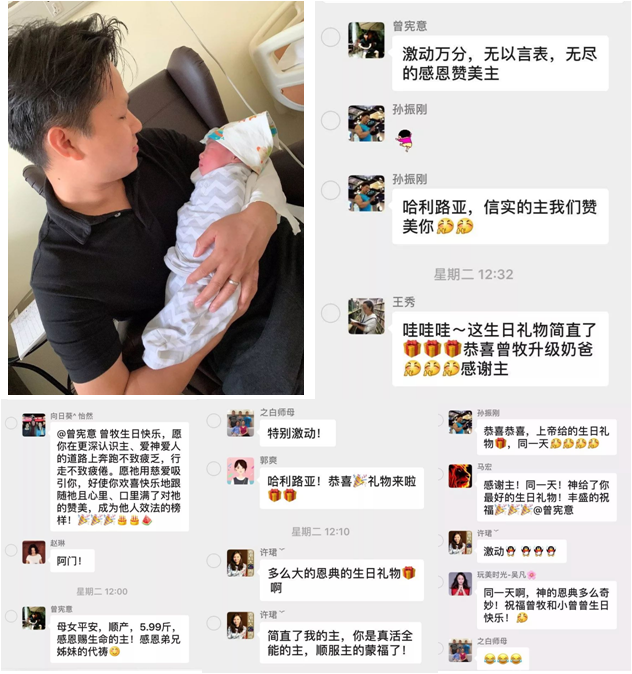Open the photo of man holding newborn
The width and height of the screenshot is (632, 674).
click(x=156, y=198)
